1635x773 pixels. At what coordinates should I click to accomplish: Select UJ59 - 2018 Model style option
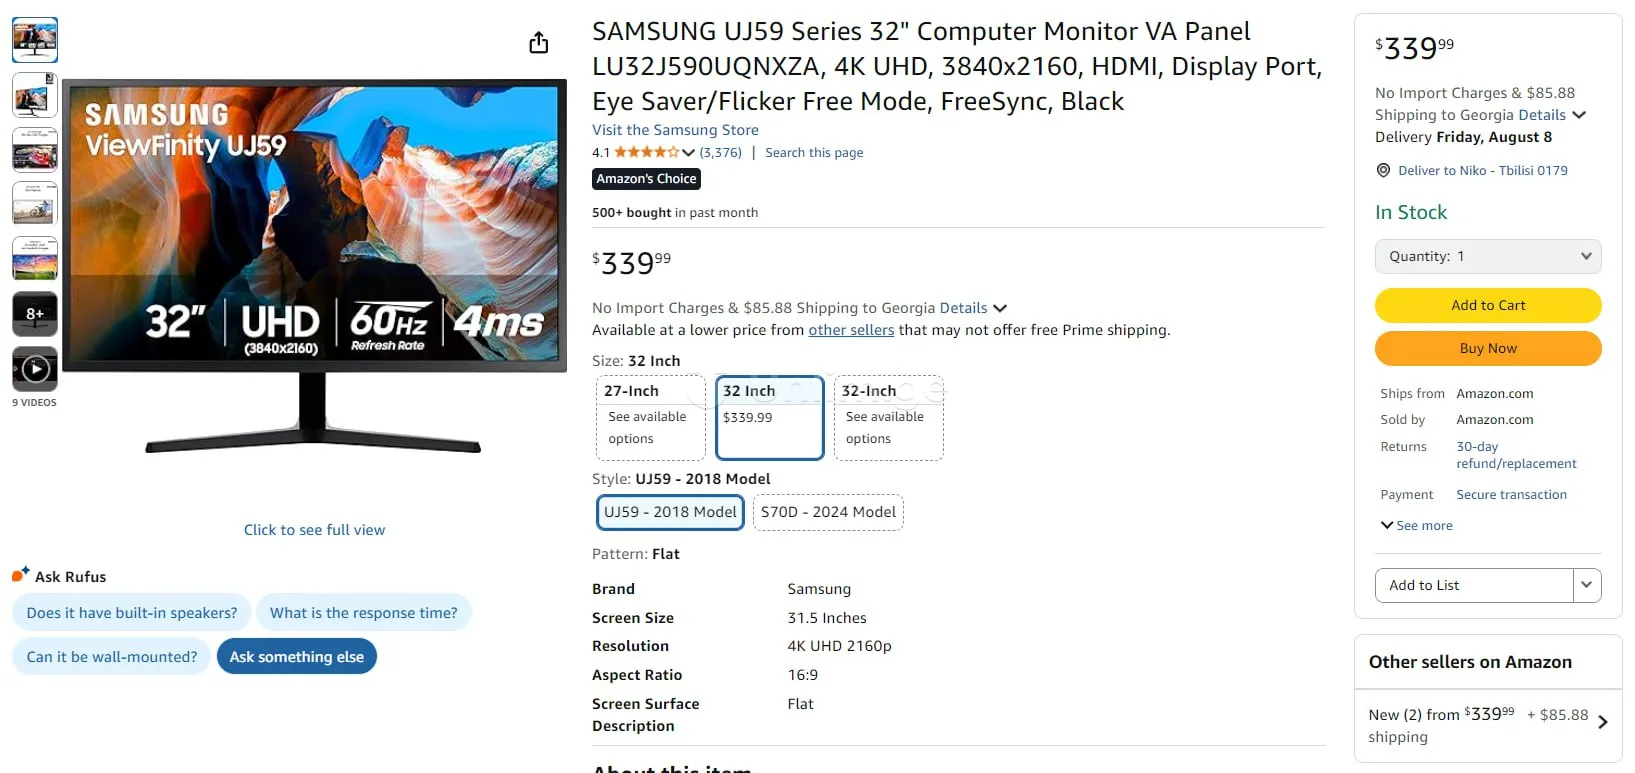[670, 512]
